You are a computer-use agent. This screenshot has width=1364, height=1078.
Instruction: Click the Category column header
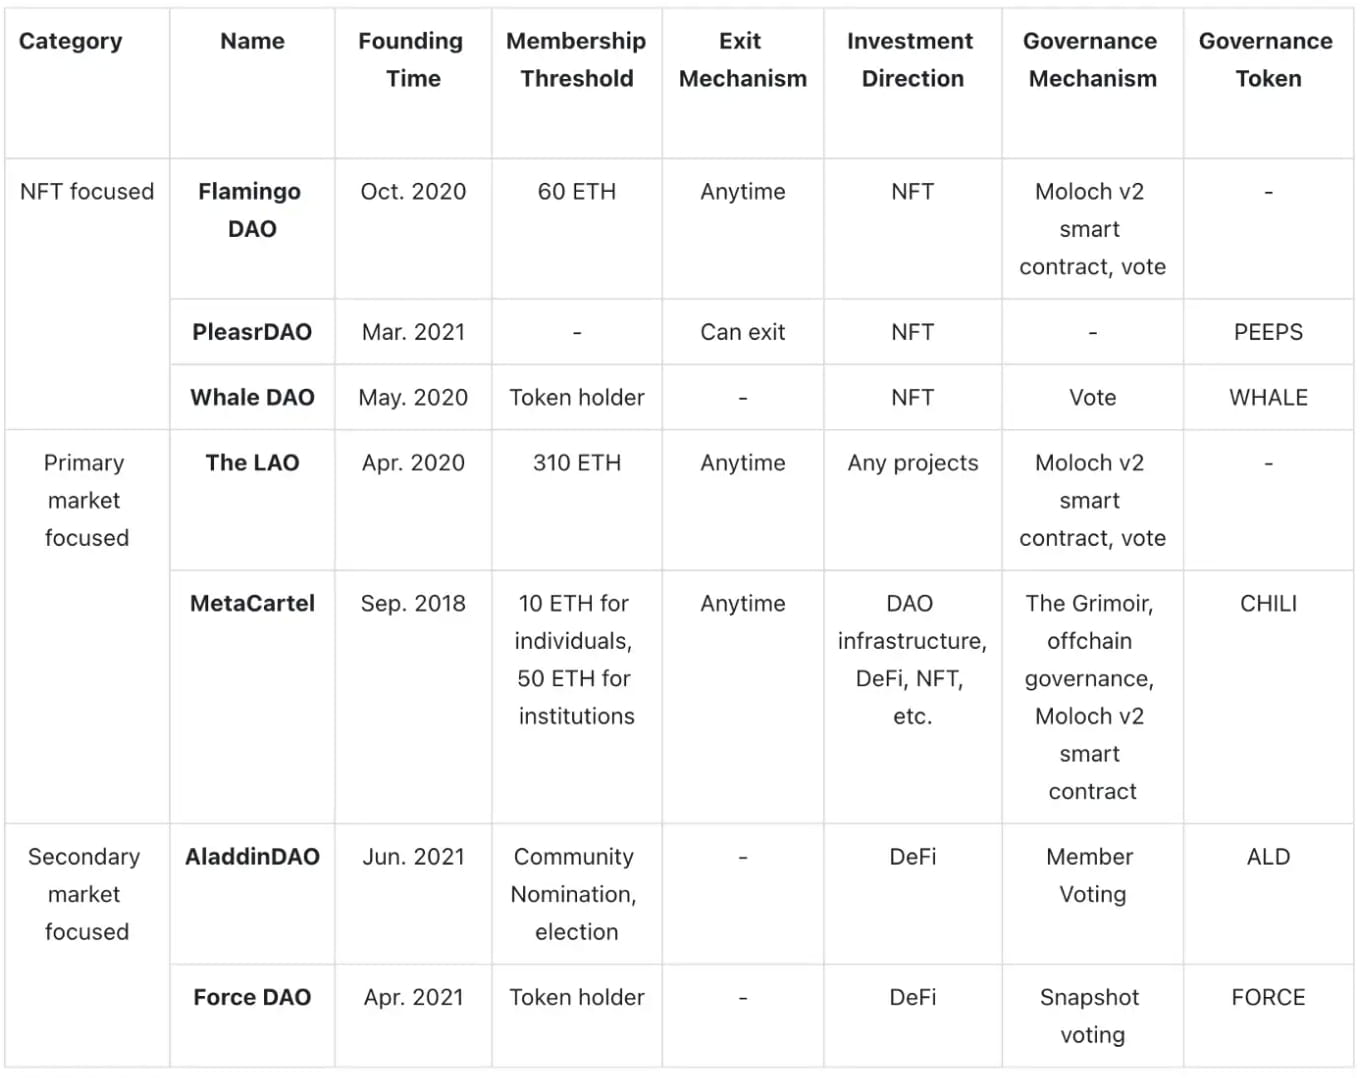click(x=70, y=41)
